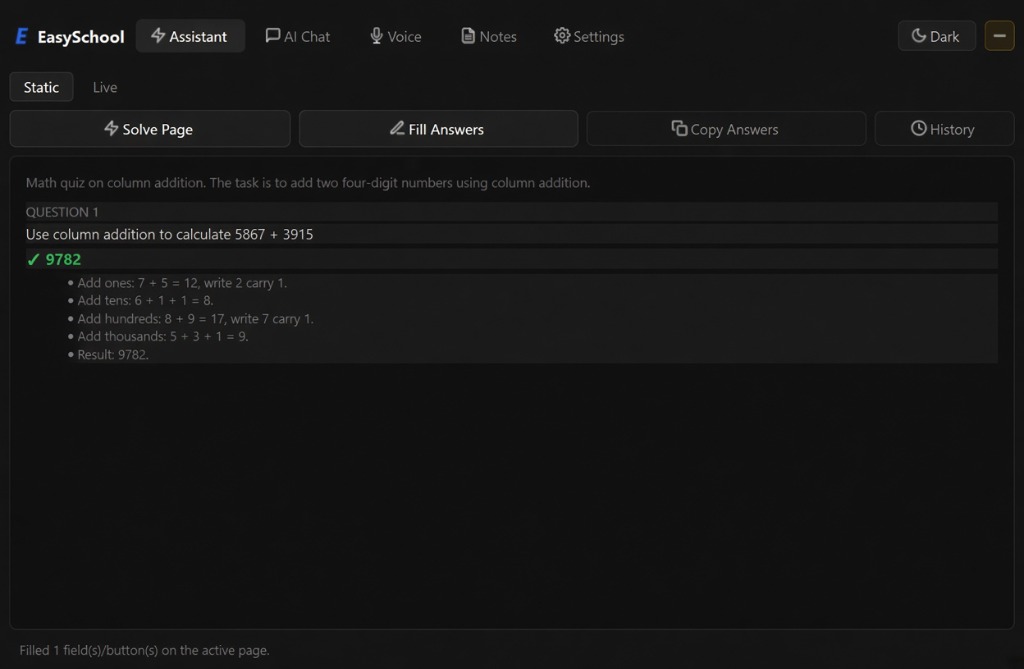Click the Math quiz description text
Viewport: 1024px width, 669px height.
pyautogui.click(x=308, y=182)
